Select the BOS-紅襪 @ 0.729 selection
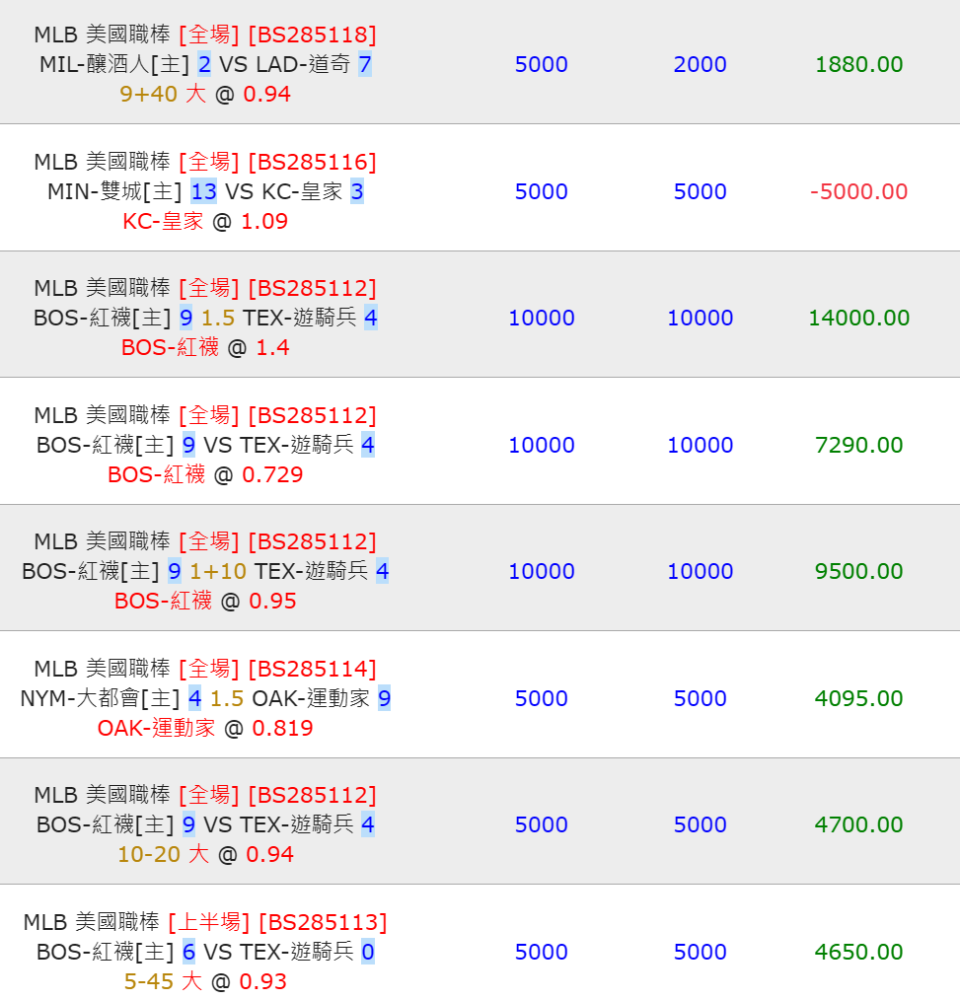Screen dimensions: 960x1000 coord(205,475)
